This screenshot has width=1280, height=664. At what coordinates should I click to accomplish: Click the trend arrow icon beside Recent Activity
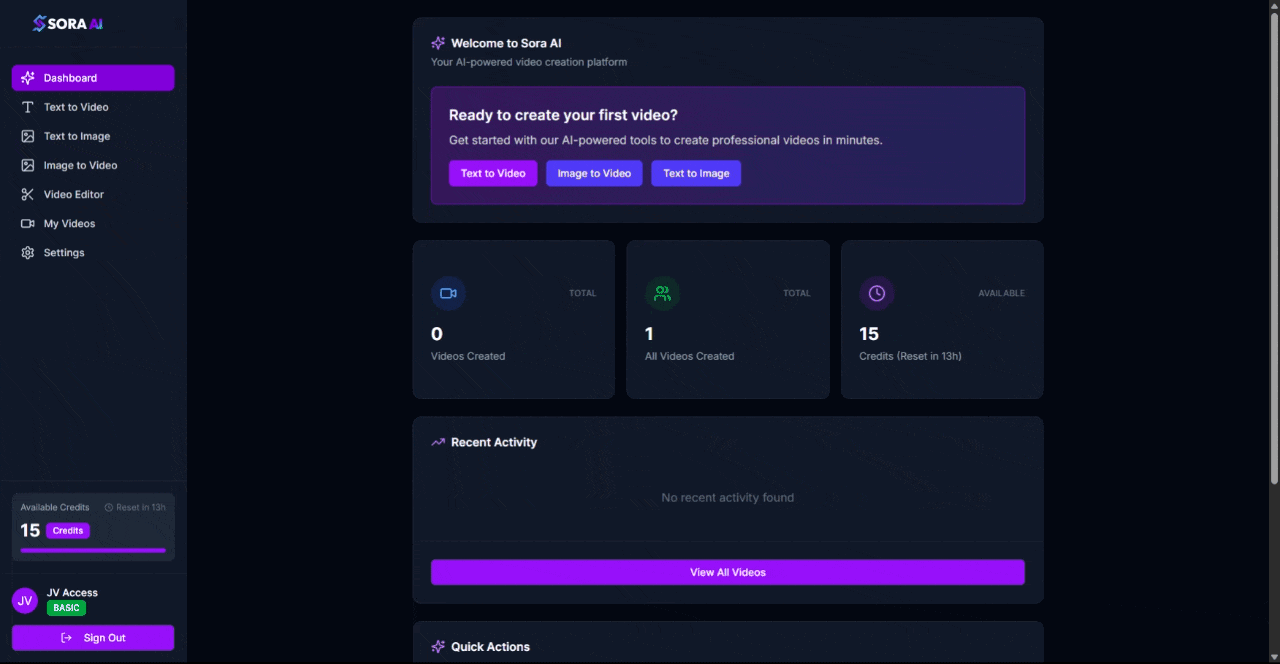pos(438,442)
